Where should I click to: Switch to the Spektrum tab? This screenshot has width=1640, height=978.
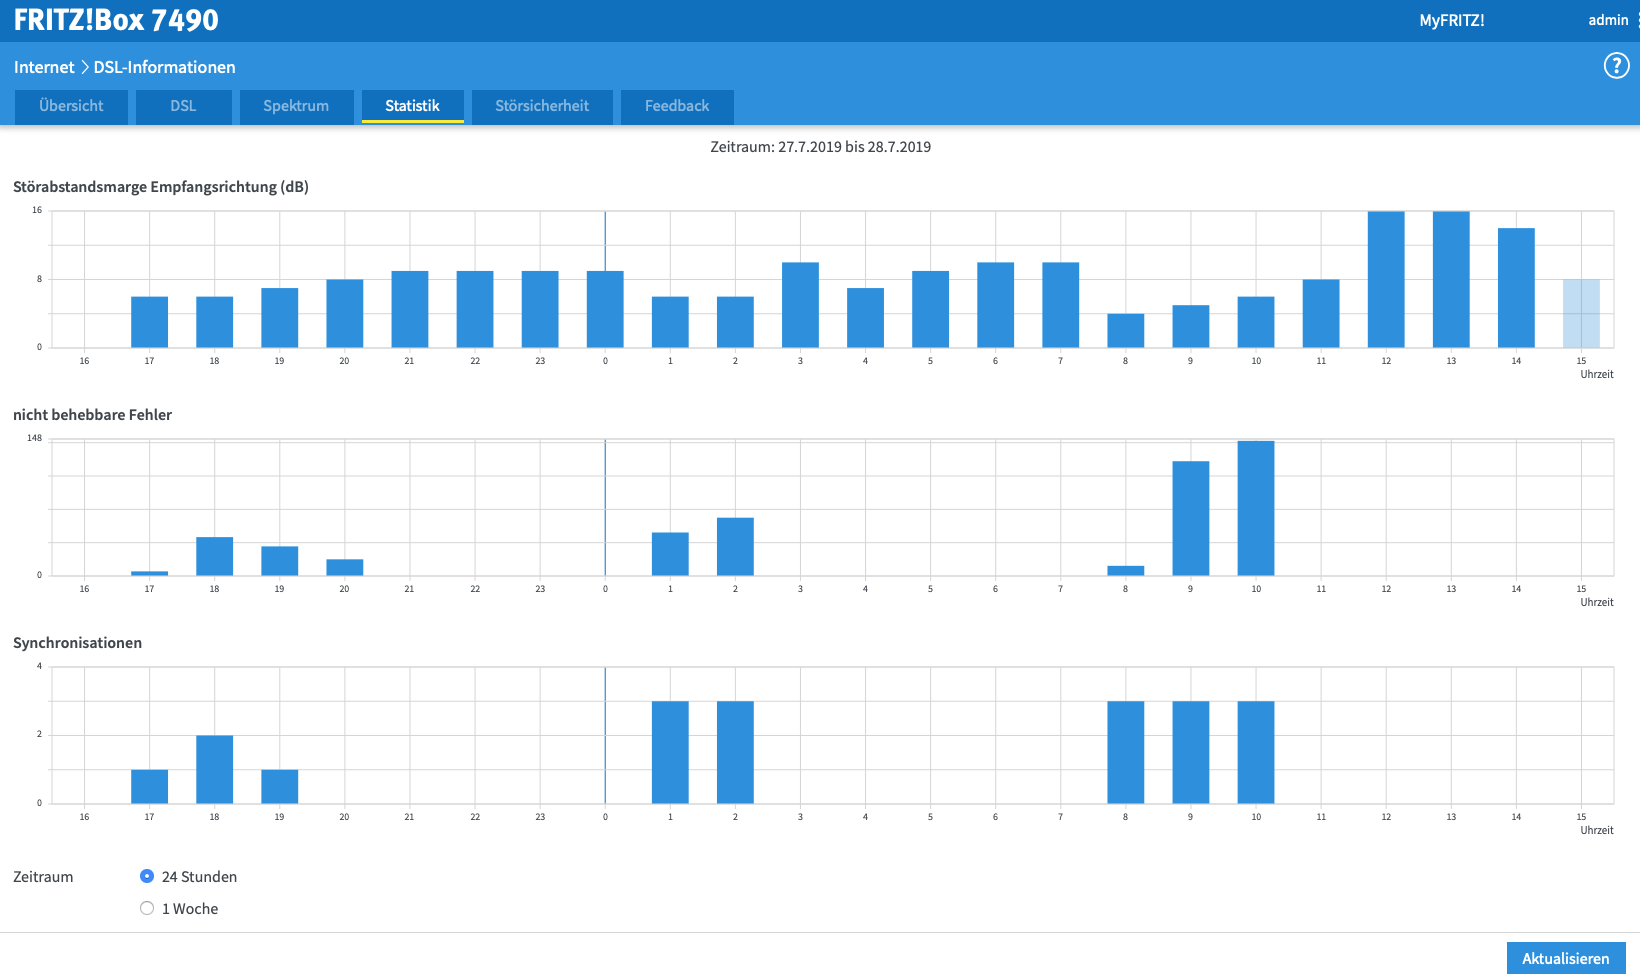tap(296, 106)
